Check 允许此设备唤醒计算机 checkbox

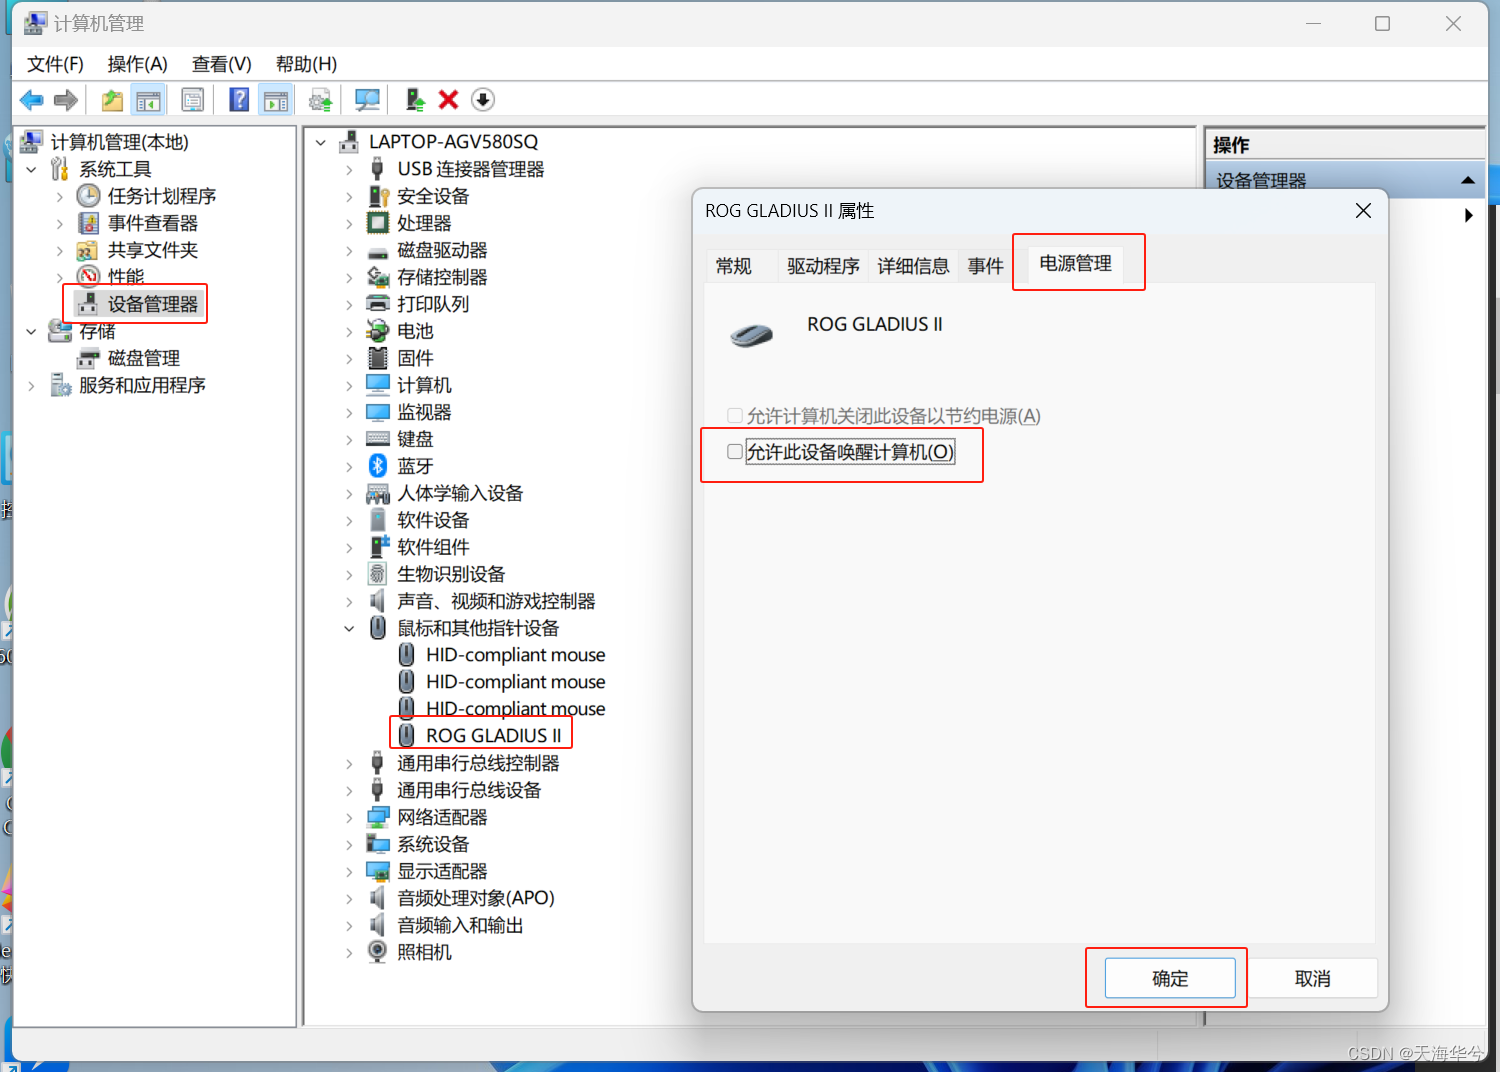coord(735,452)
